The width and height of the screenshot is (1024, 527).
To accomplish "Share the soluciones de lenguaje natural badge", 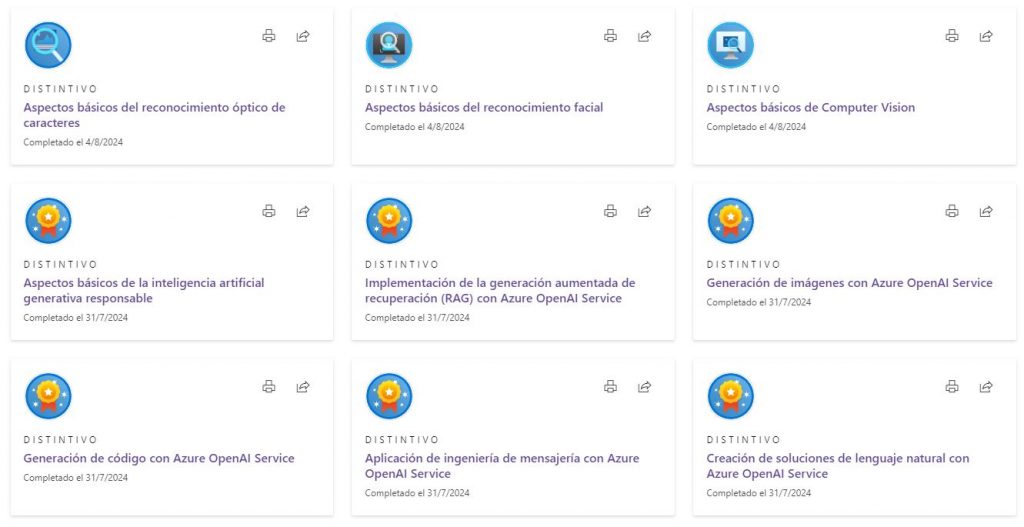I will click(x=986, y=386).
